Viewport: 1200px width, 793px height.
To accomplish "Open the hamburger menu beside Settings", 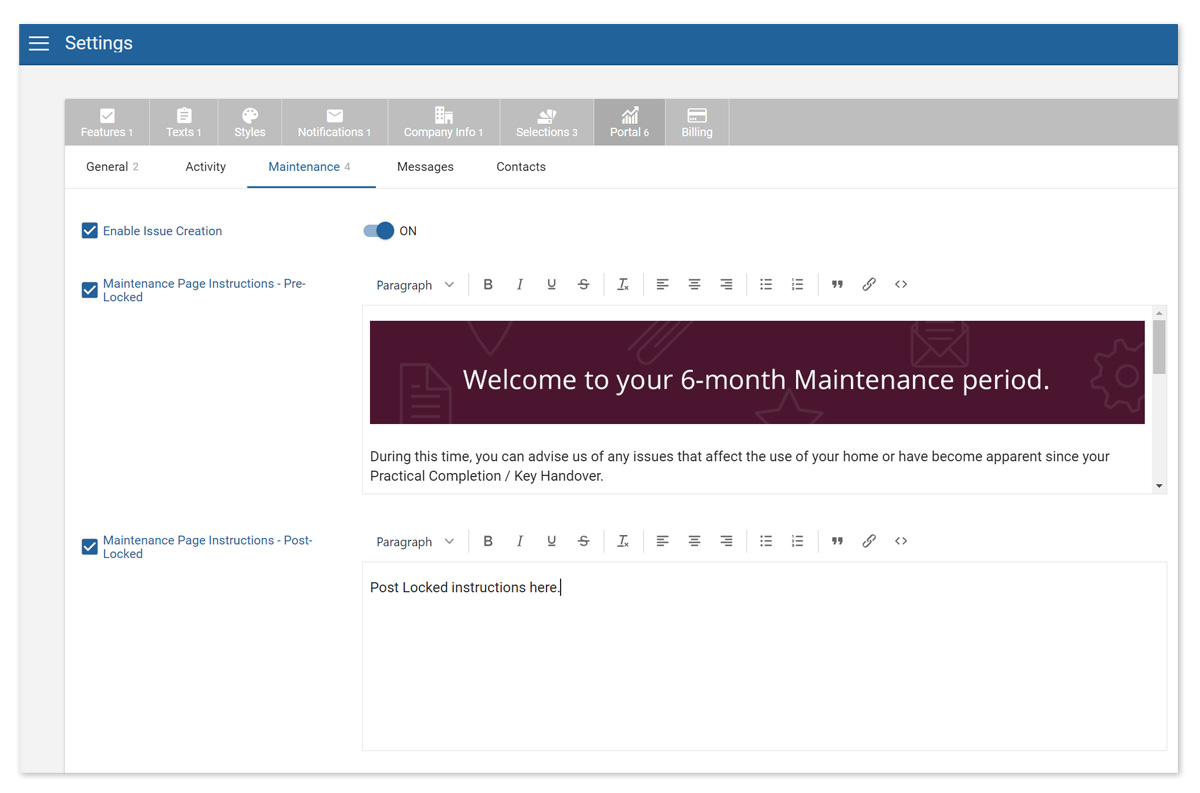I will (x=38, y=43).
